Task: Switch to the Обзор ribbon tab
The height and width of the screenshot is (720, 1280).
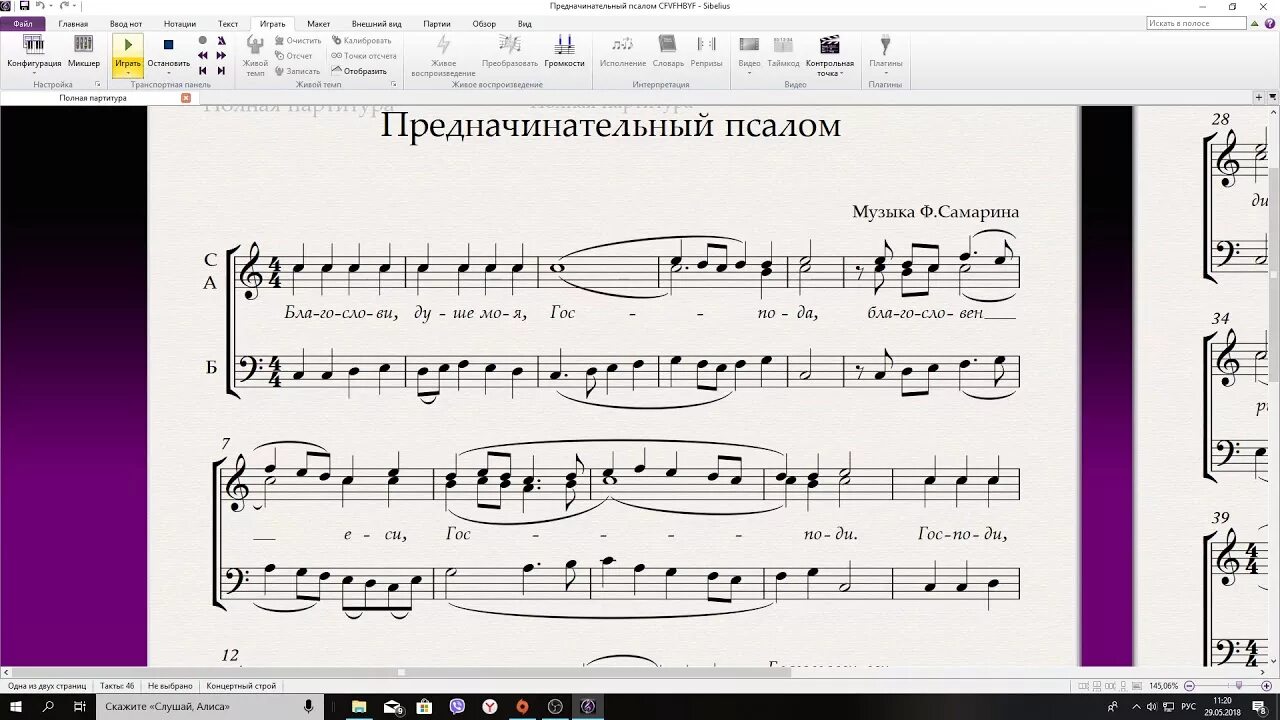Action: click(x=484, y=23)
